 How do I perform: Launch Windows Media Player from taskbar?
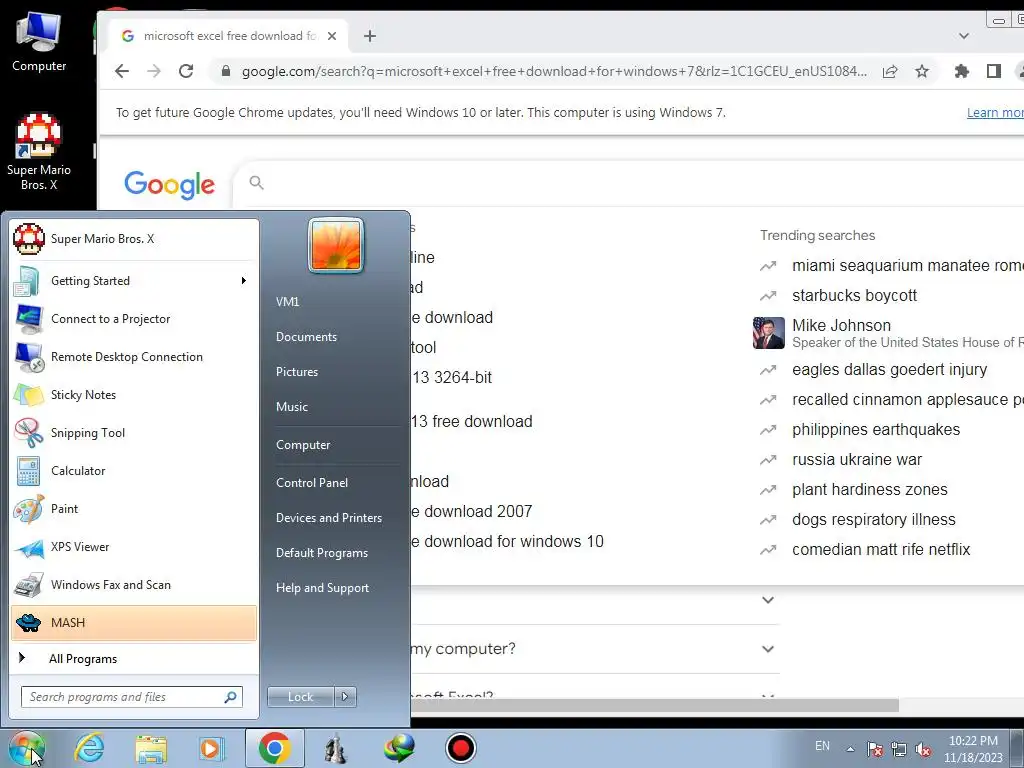coord(211,748)
